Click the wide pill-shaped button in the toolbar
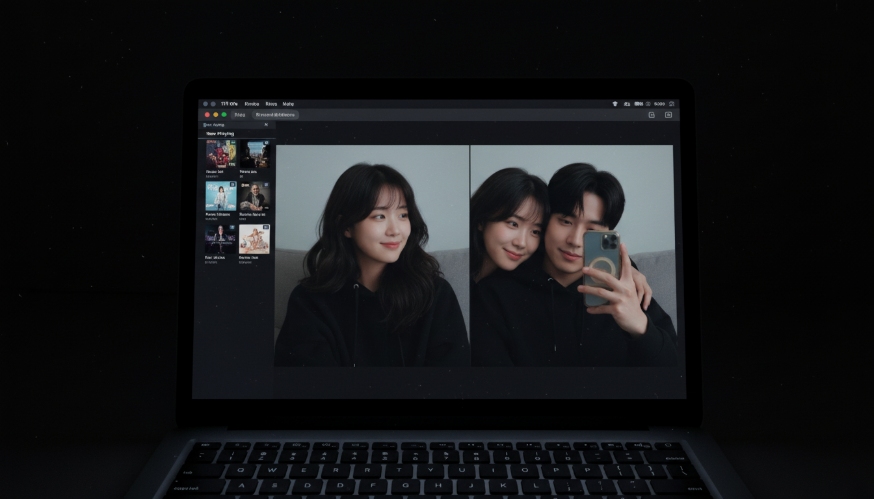The width and height of the screenshot is (874, 499). (276, 115)
